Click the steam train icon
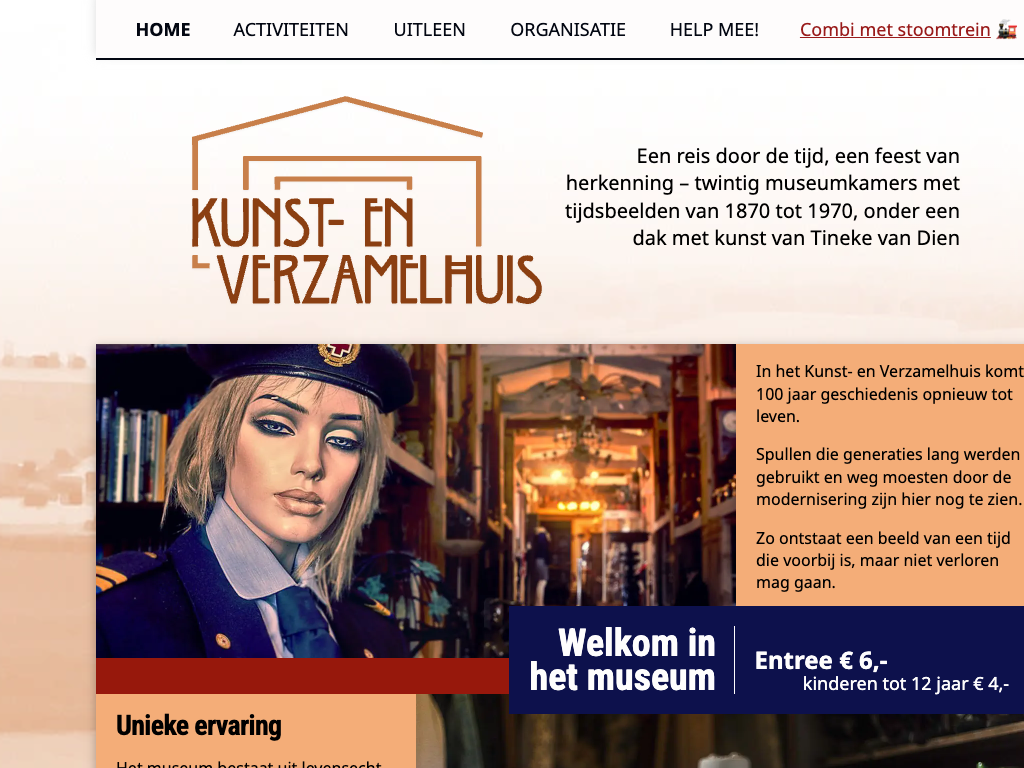1024x768 pixels. tap(1006, 30)
